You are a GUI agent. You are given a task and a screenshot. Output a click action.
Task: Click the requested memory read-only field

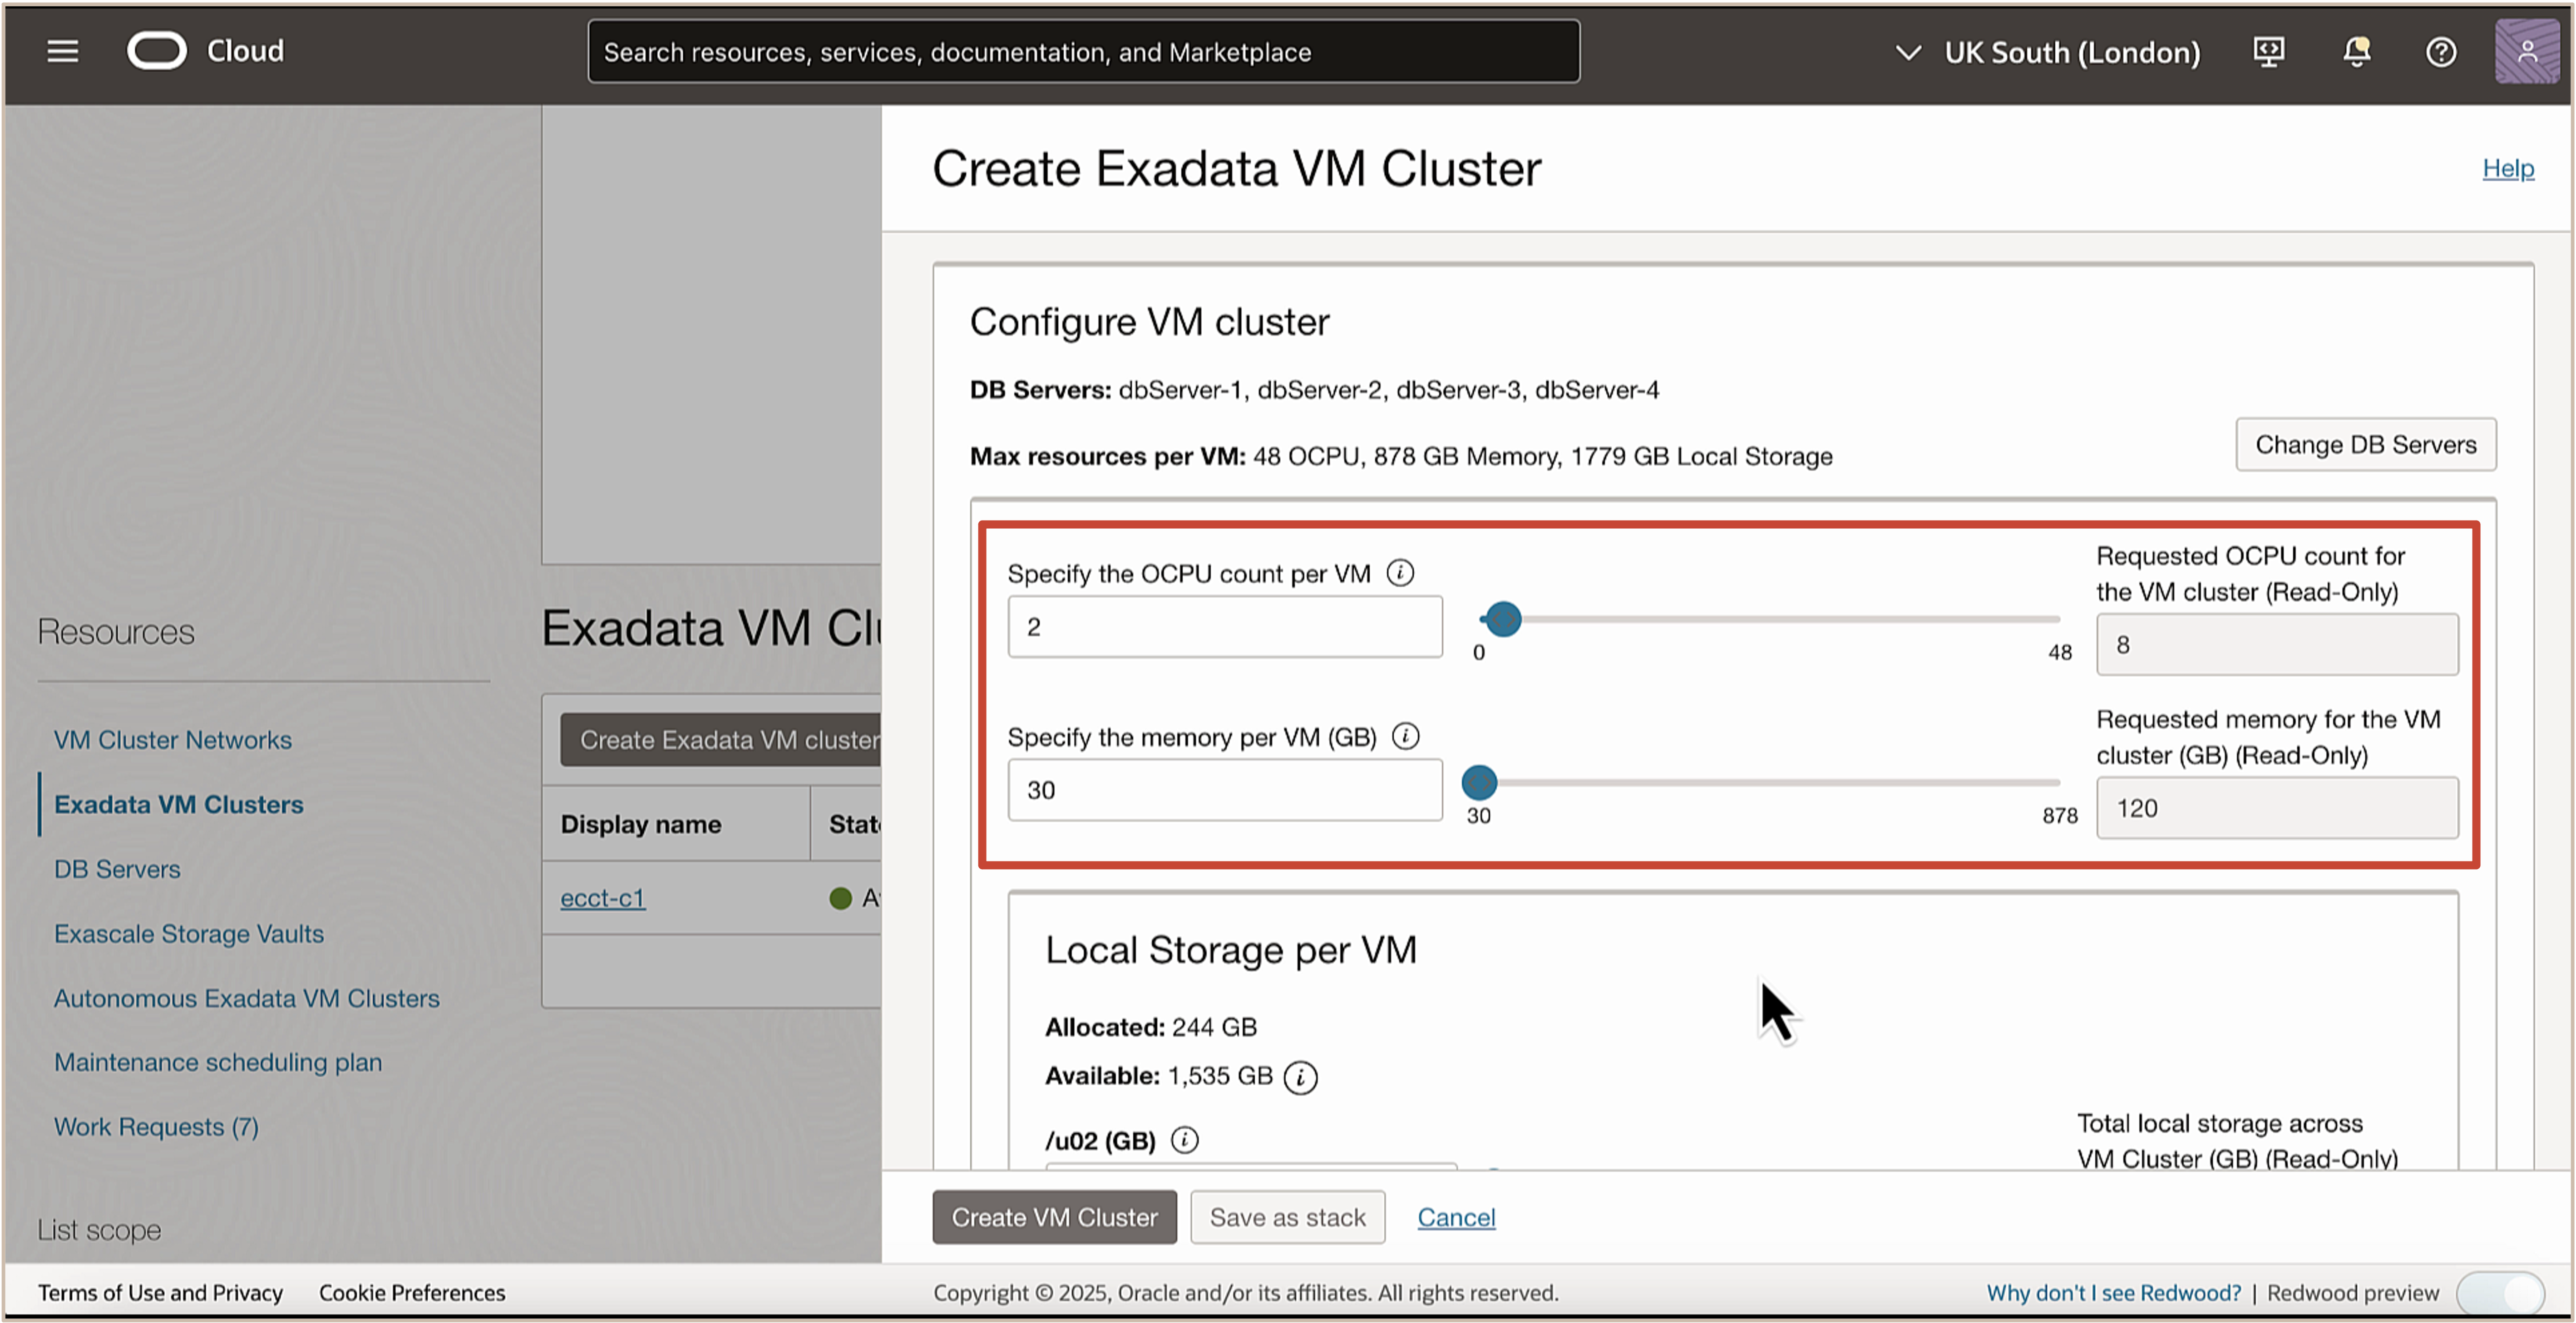[2277, 808]
